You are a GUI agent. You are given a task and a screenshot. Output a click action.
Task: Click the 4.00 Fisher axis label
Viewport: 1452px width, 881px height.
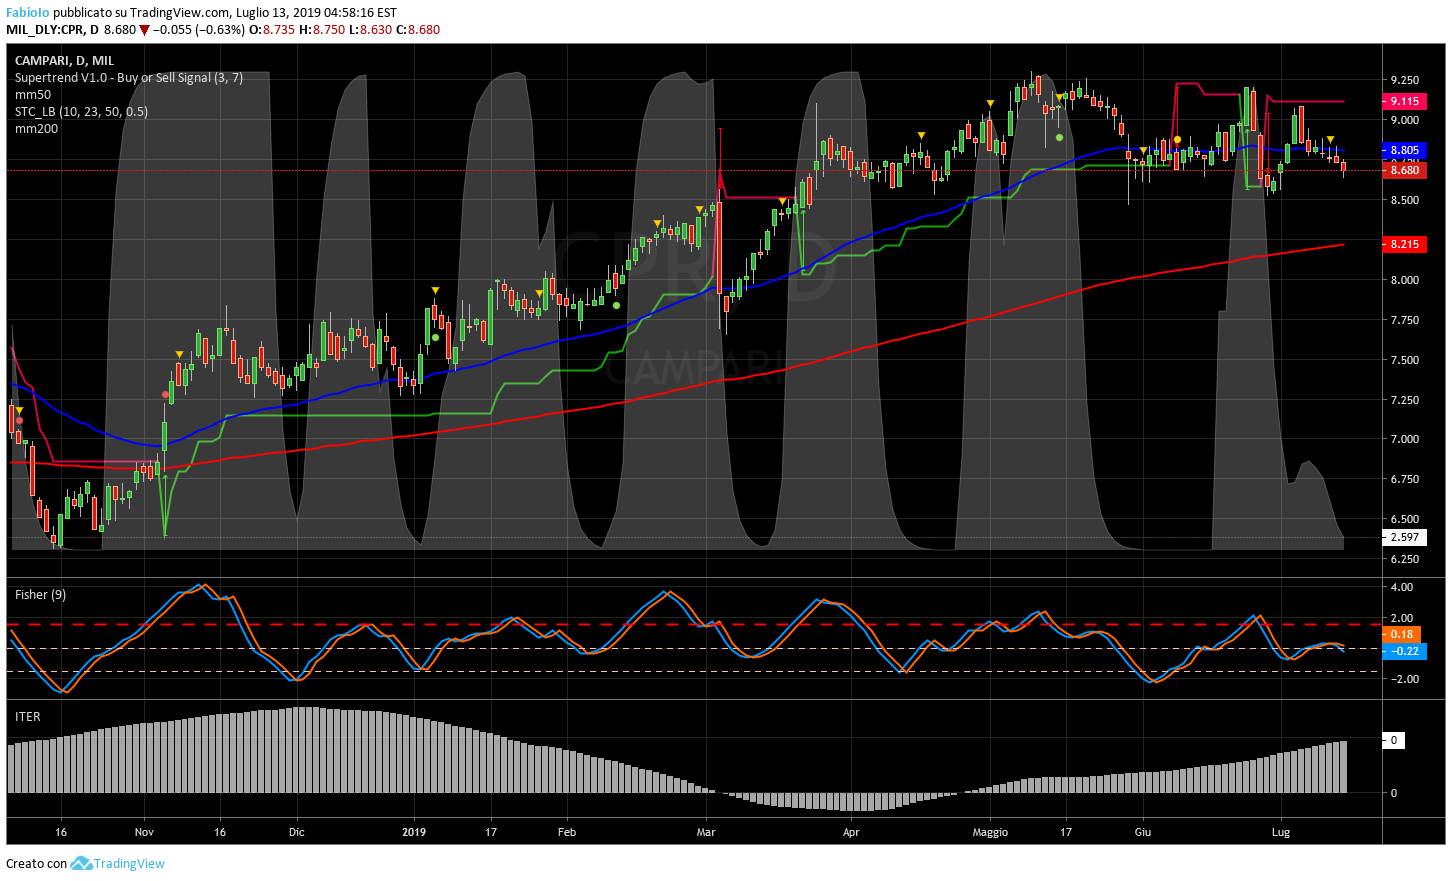[x=1402, y=587]
